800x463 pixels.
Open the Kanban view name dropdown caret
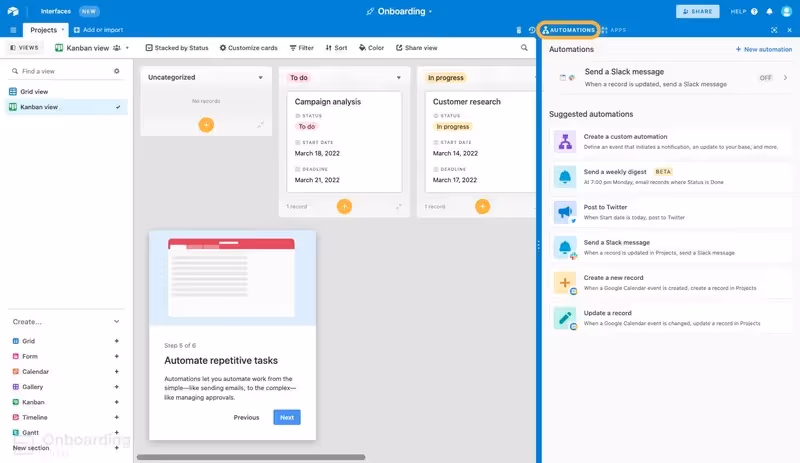click(127, 48)
